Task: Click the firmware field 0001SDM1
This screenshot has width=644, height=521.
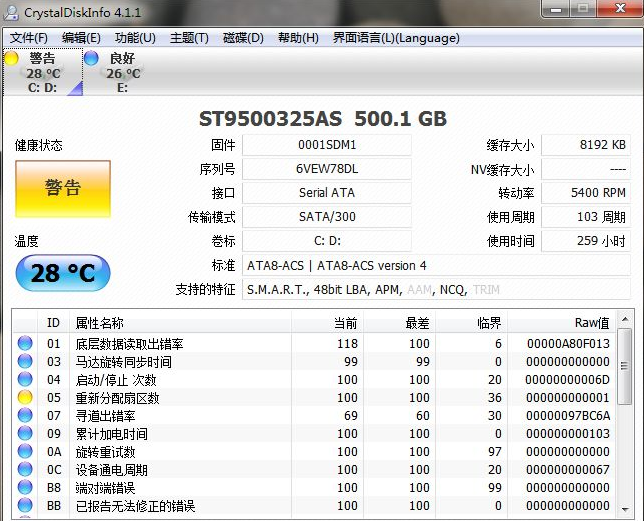Action: 327,145
